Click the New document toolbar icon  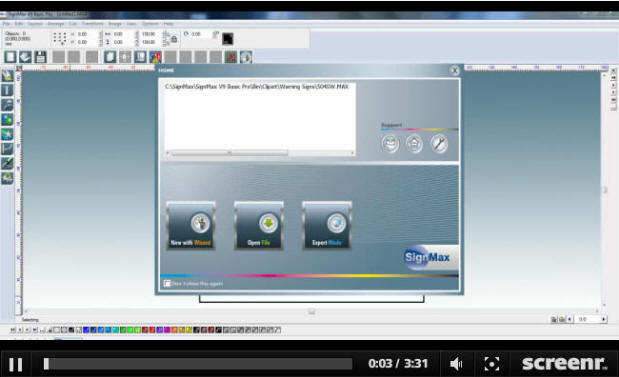click(10, 57)
